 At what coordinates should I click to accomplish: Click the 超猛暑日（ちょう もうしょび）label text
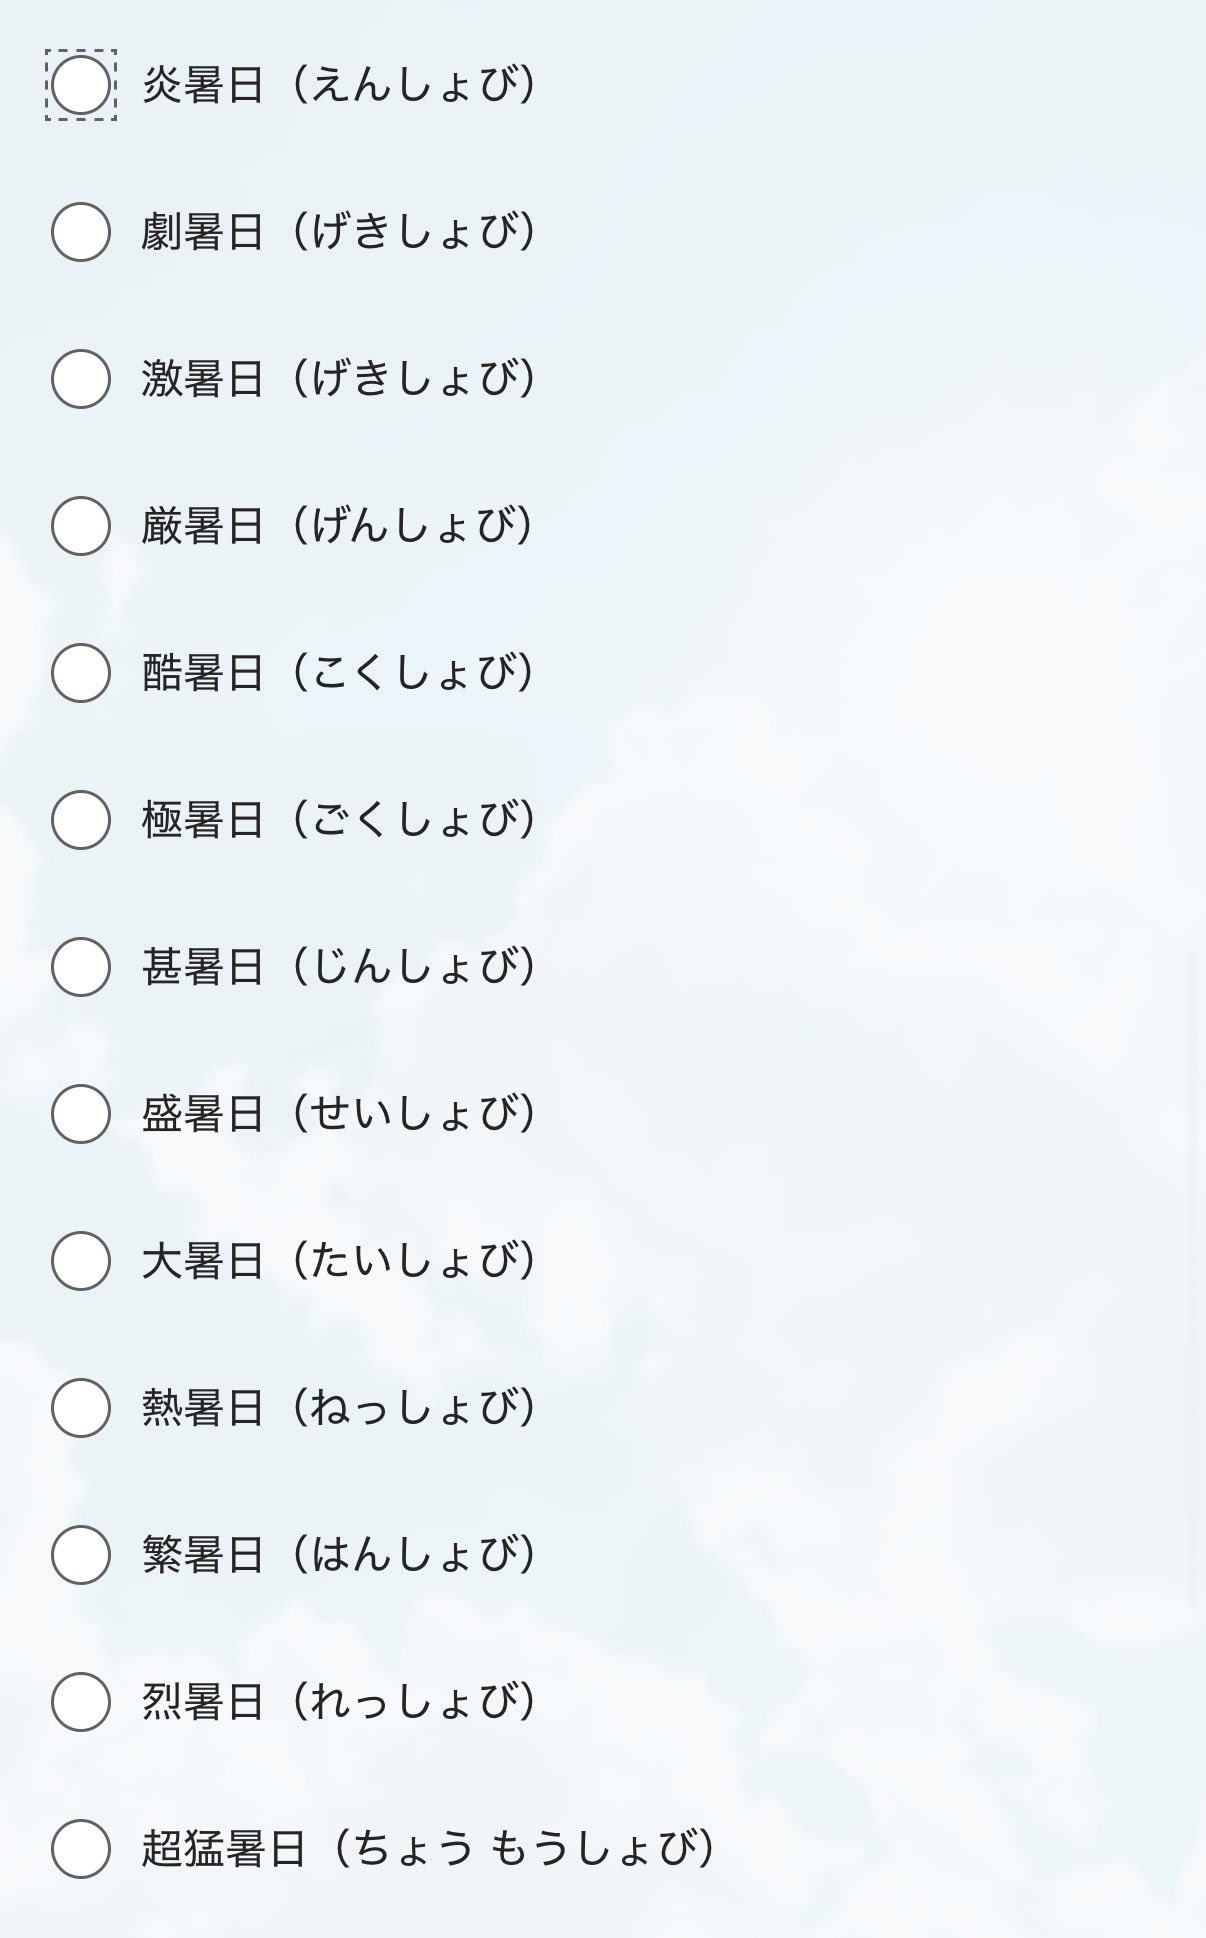click(x=430, y=1849)
